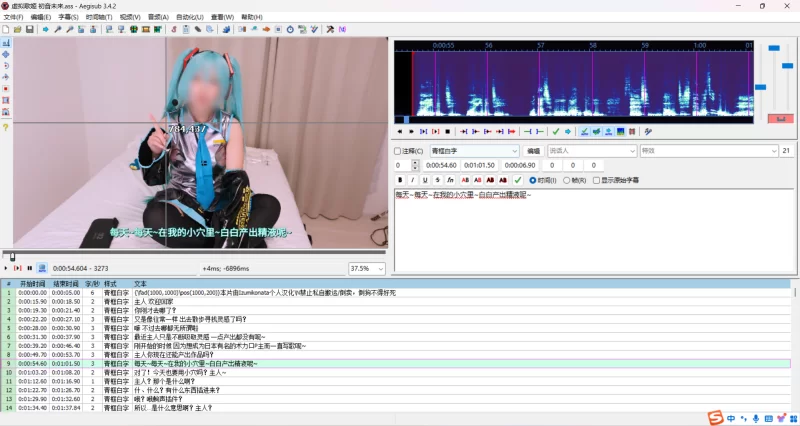800x426 pixels.
Task: Open visual typesetting help question icon
Action: click(6, 128)
